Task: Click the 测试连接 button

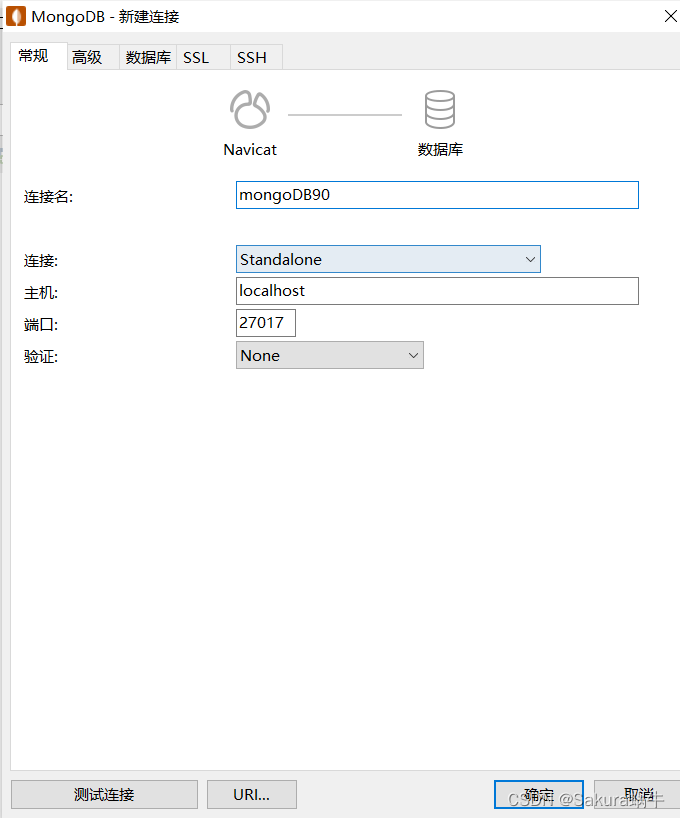Action: (x=103, y=794)
